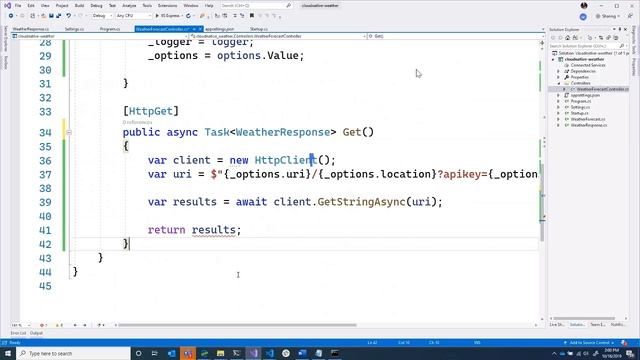Collapse the Controllers folder
The width and height of the screenshot is (640, 360).
tap(558, 83)
